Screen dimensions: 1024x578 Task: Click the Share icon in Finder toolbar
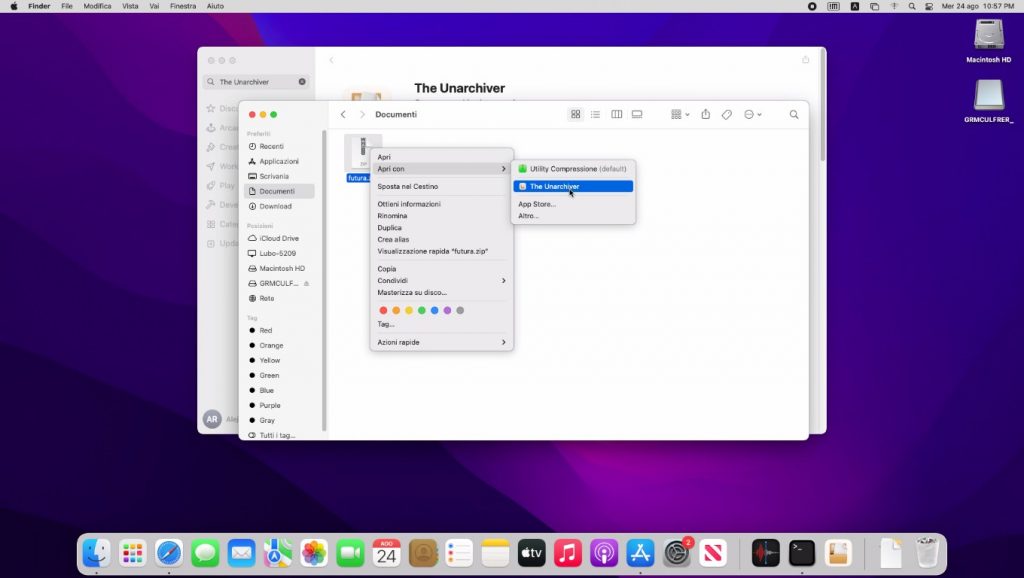tap(705, 115)
